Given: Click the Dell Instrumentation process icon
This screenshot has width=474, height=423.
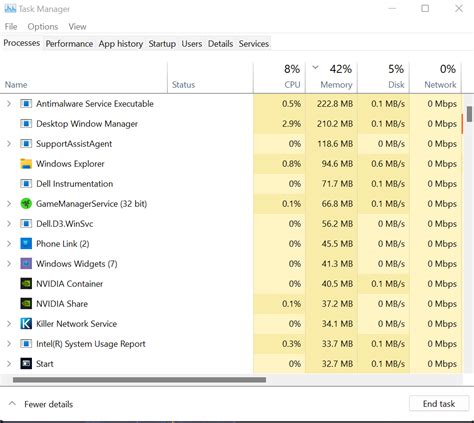Looking at the screenshot, I should pos(26,184).
